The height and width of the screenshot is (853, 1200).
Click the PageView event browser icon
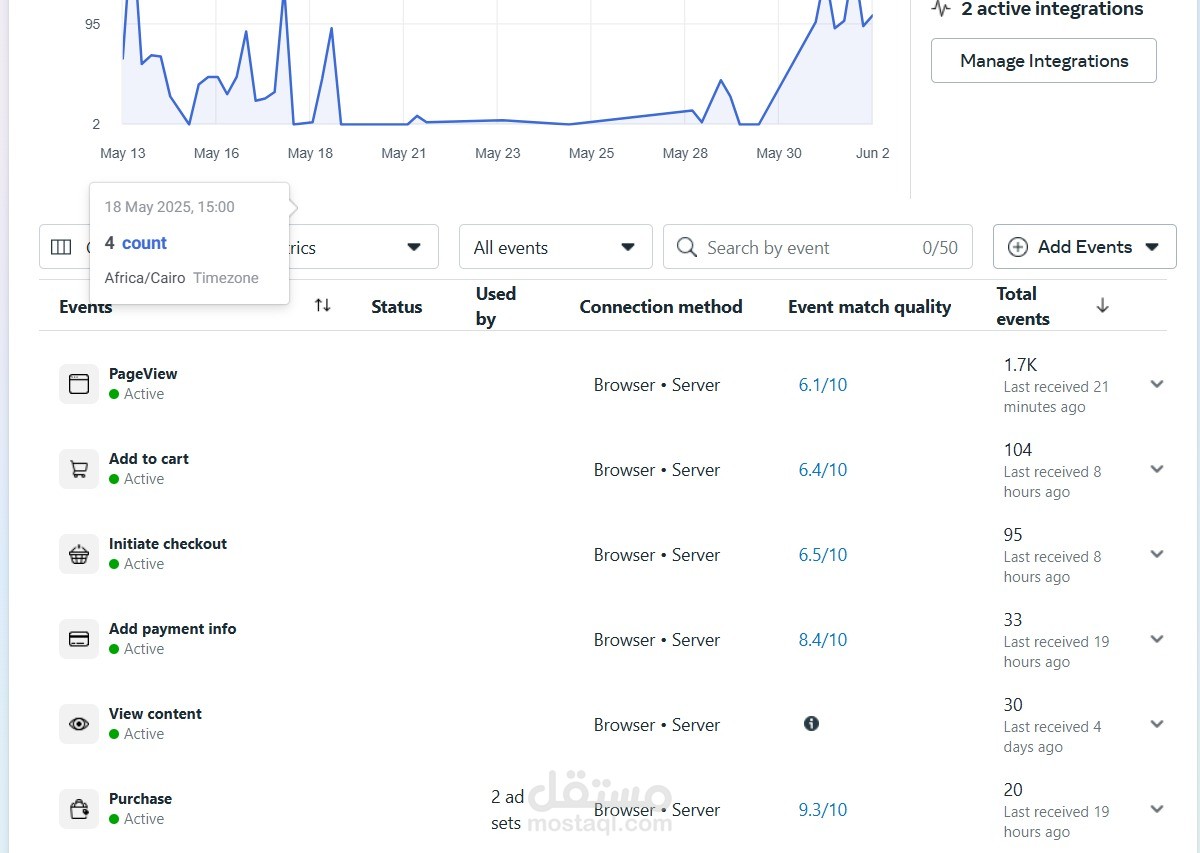point(79,384)
